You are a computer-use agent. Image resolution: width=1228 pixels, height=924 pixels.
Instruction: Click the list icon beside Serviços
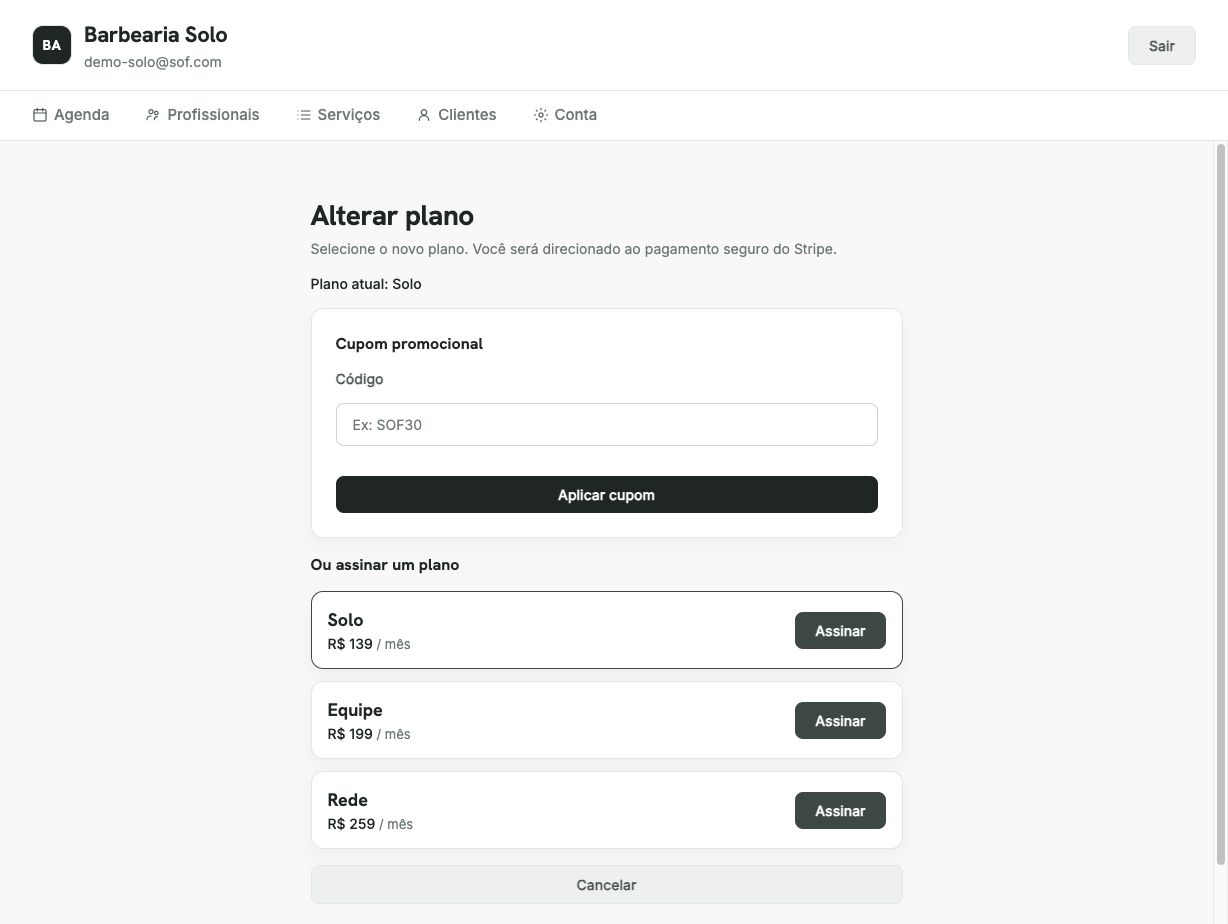[x=304, y=115]
